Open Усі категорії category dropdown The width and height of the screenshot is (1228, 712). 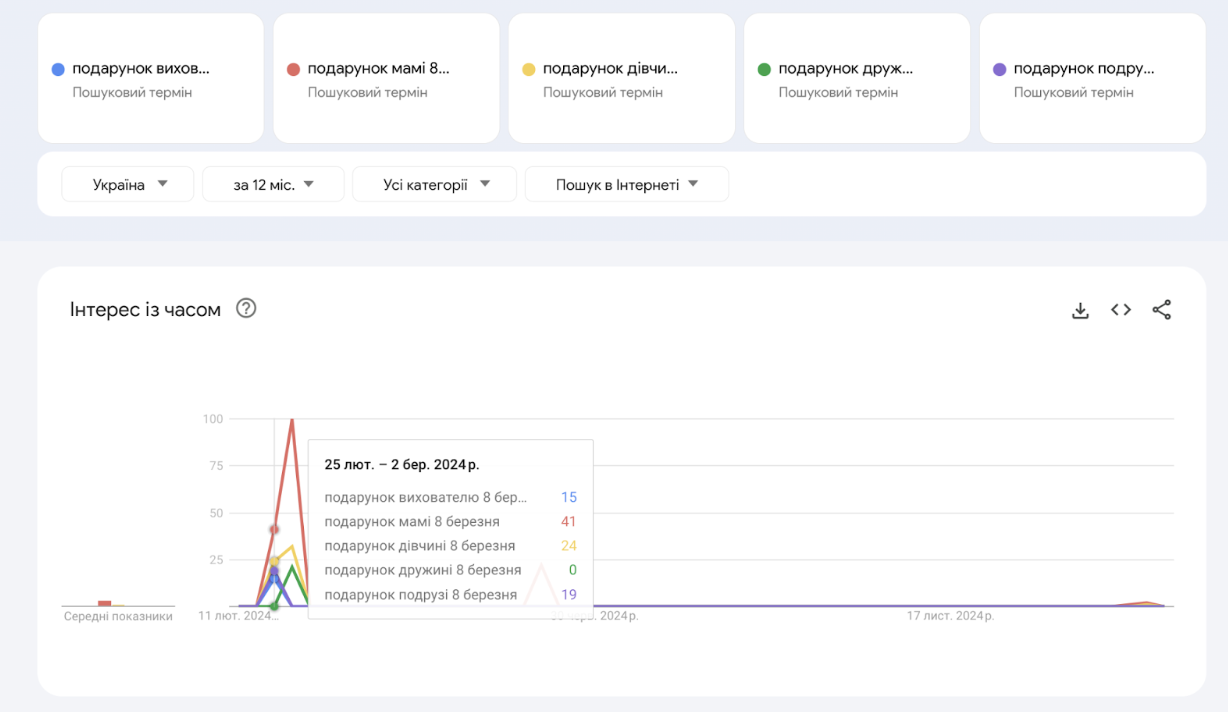pos(435,184)
